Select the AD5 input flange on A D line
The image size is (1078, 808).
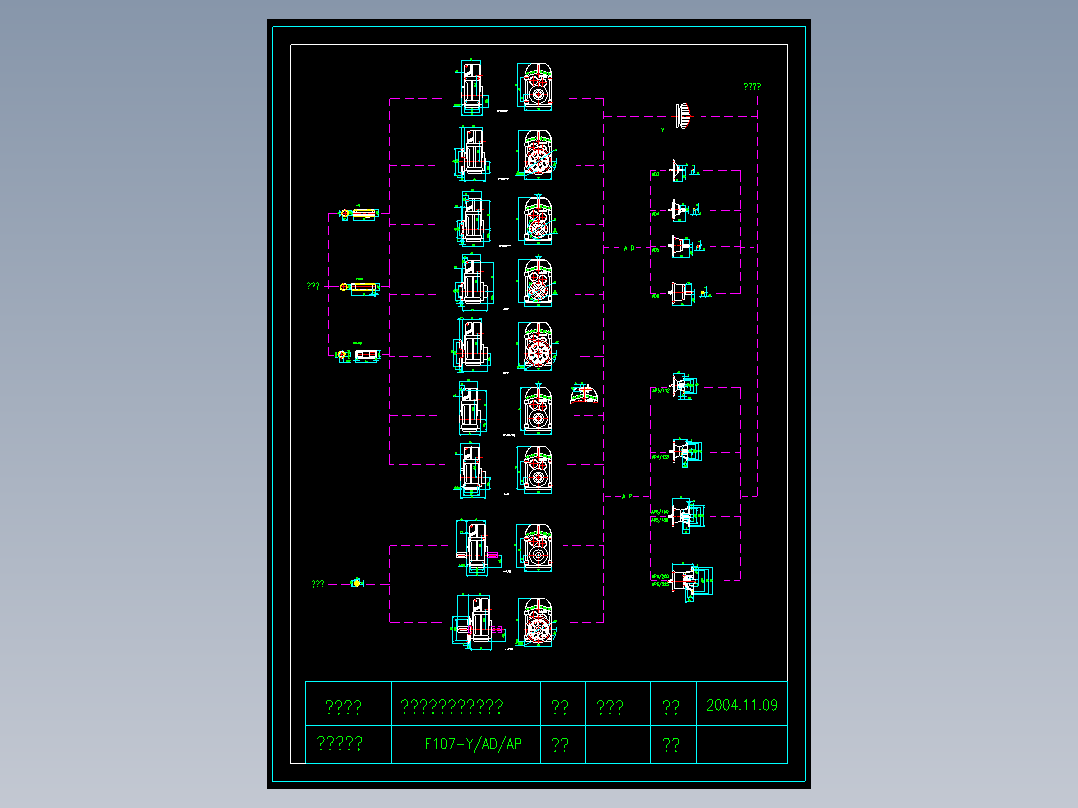[x=681, y=247]
